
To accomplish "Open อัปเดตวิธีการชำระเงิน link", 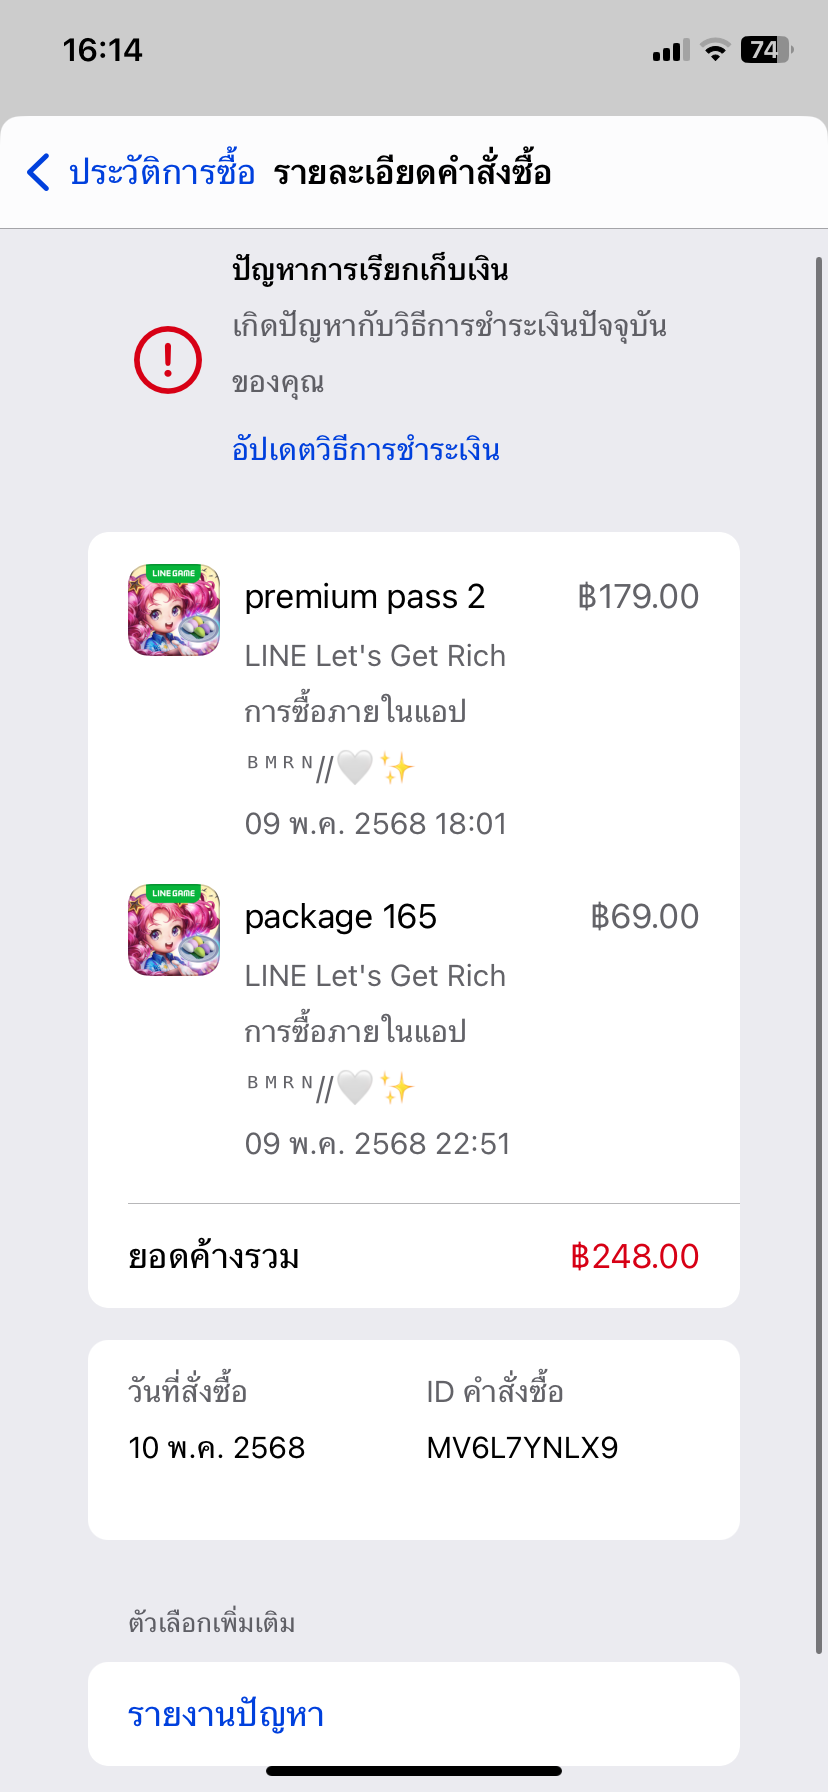I will [x=366, y=448].
